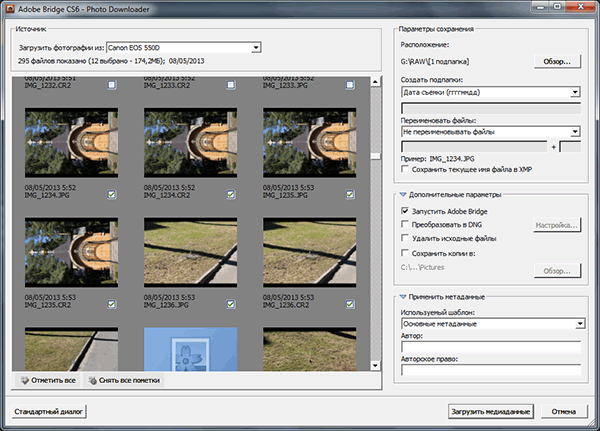Click Обзор button for copies folder
Image resolution: width=600 pixels, height=431 pixels.
pyautogui.click(x=557, y=271)
